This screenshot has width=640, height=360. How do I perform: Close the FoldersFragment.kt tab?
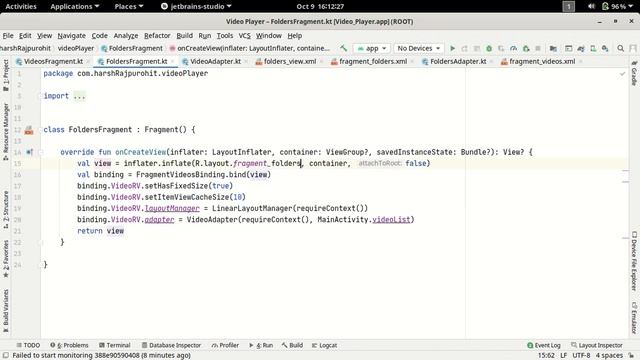tap(173, 62)
